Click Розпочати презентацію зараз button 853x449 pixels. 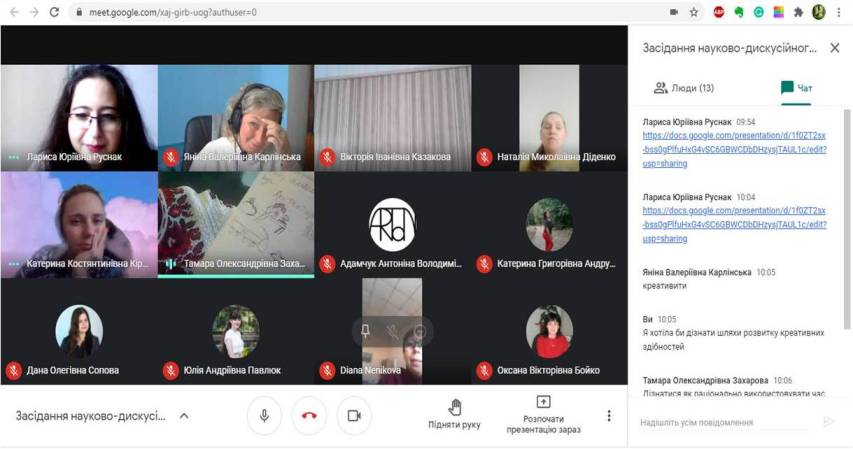point(543,415)
